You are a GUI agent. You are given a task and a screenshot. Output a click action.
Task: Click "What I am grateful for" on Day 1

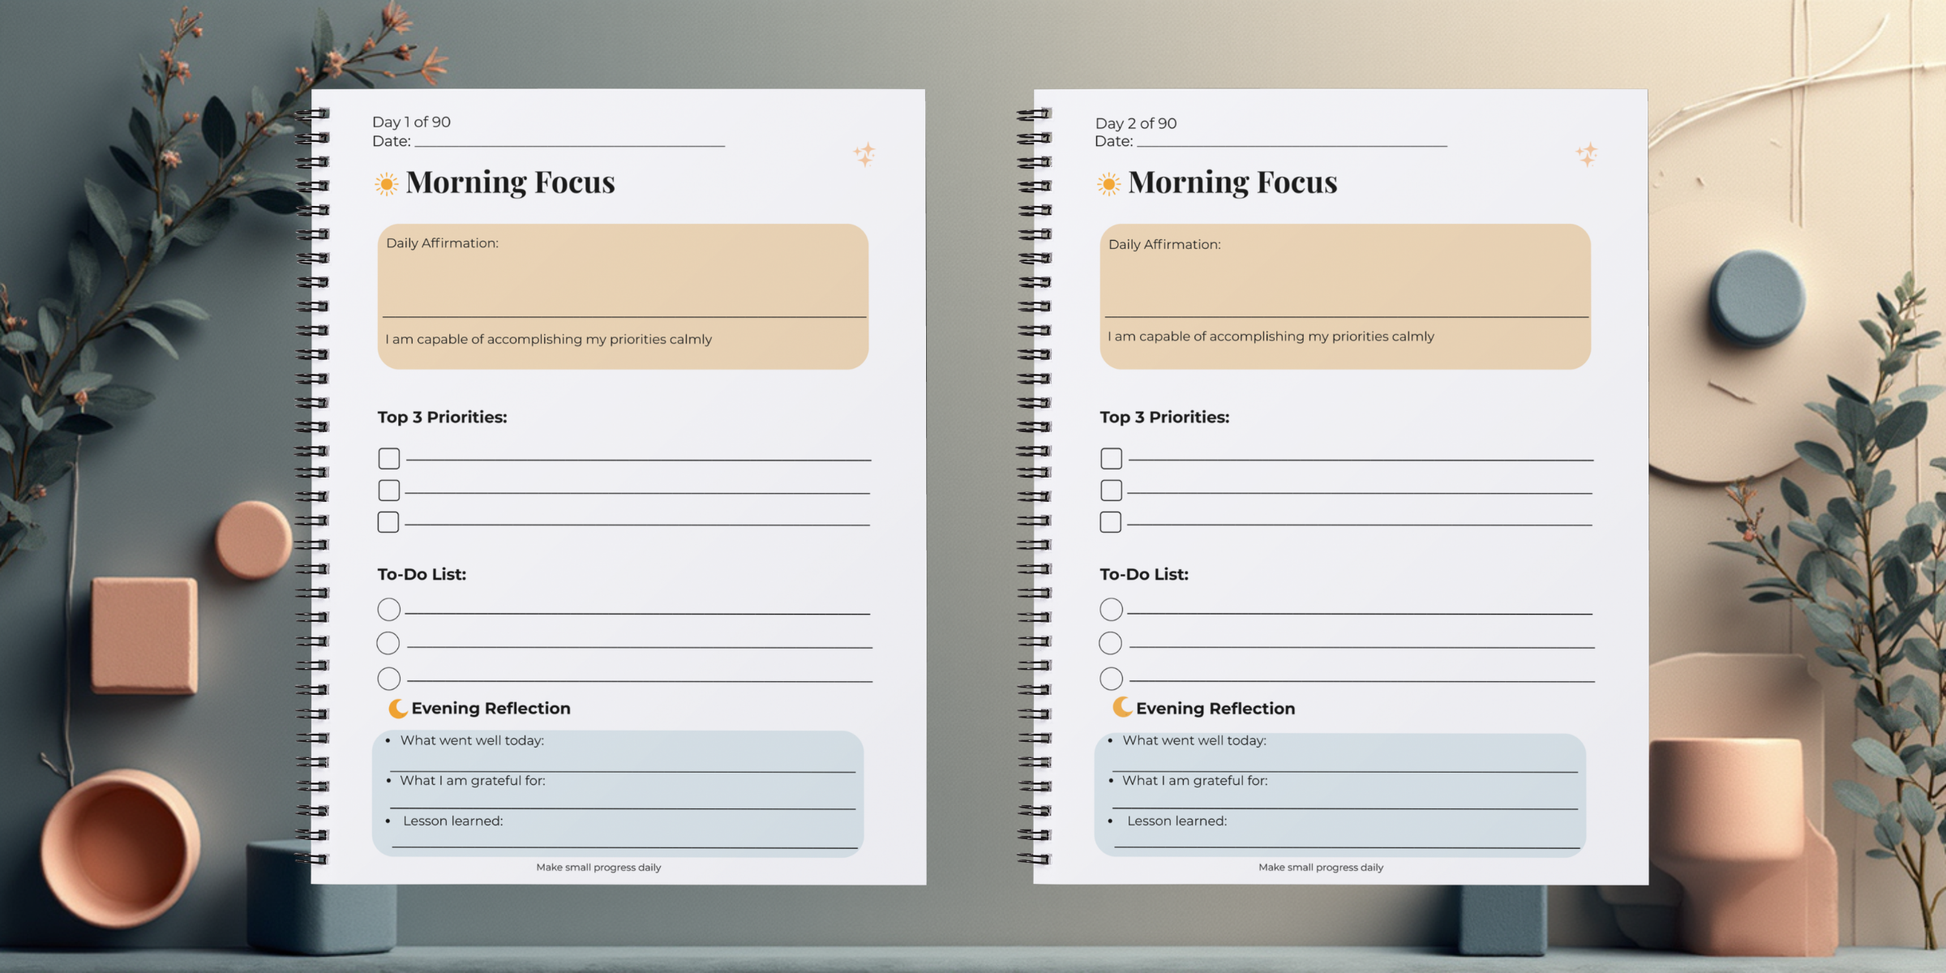[472, 781]
